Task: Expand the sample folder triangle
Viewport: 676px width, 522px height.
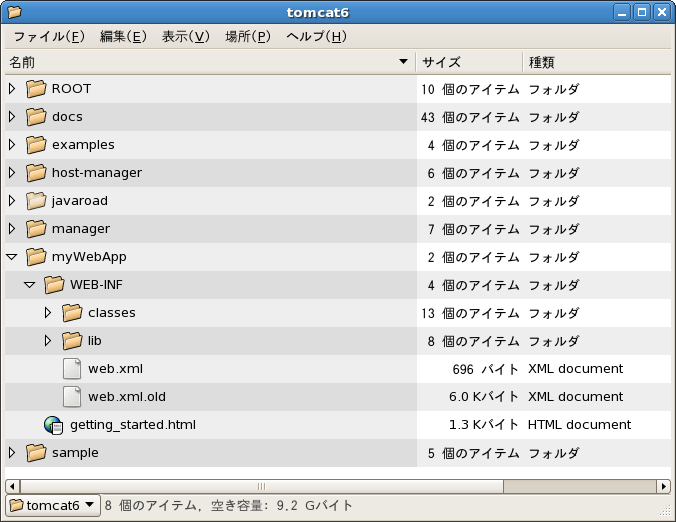Action: (x=12, y=453)
